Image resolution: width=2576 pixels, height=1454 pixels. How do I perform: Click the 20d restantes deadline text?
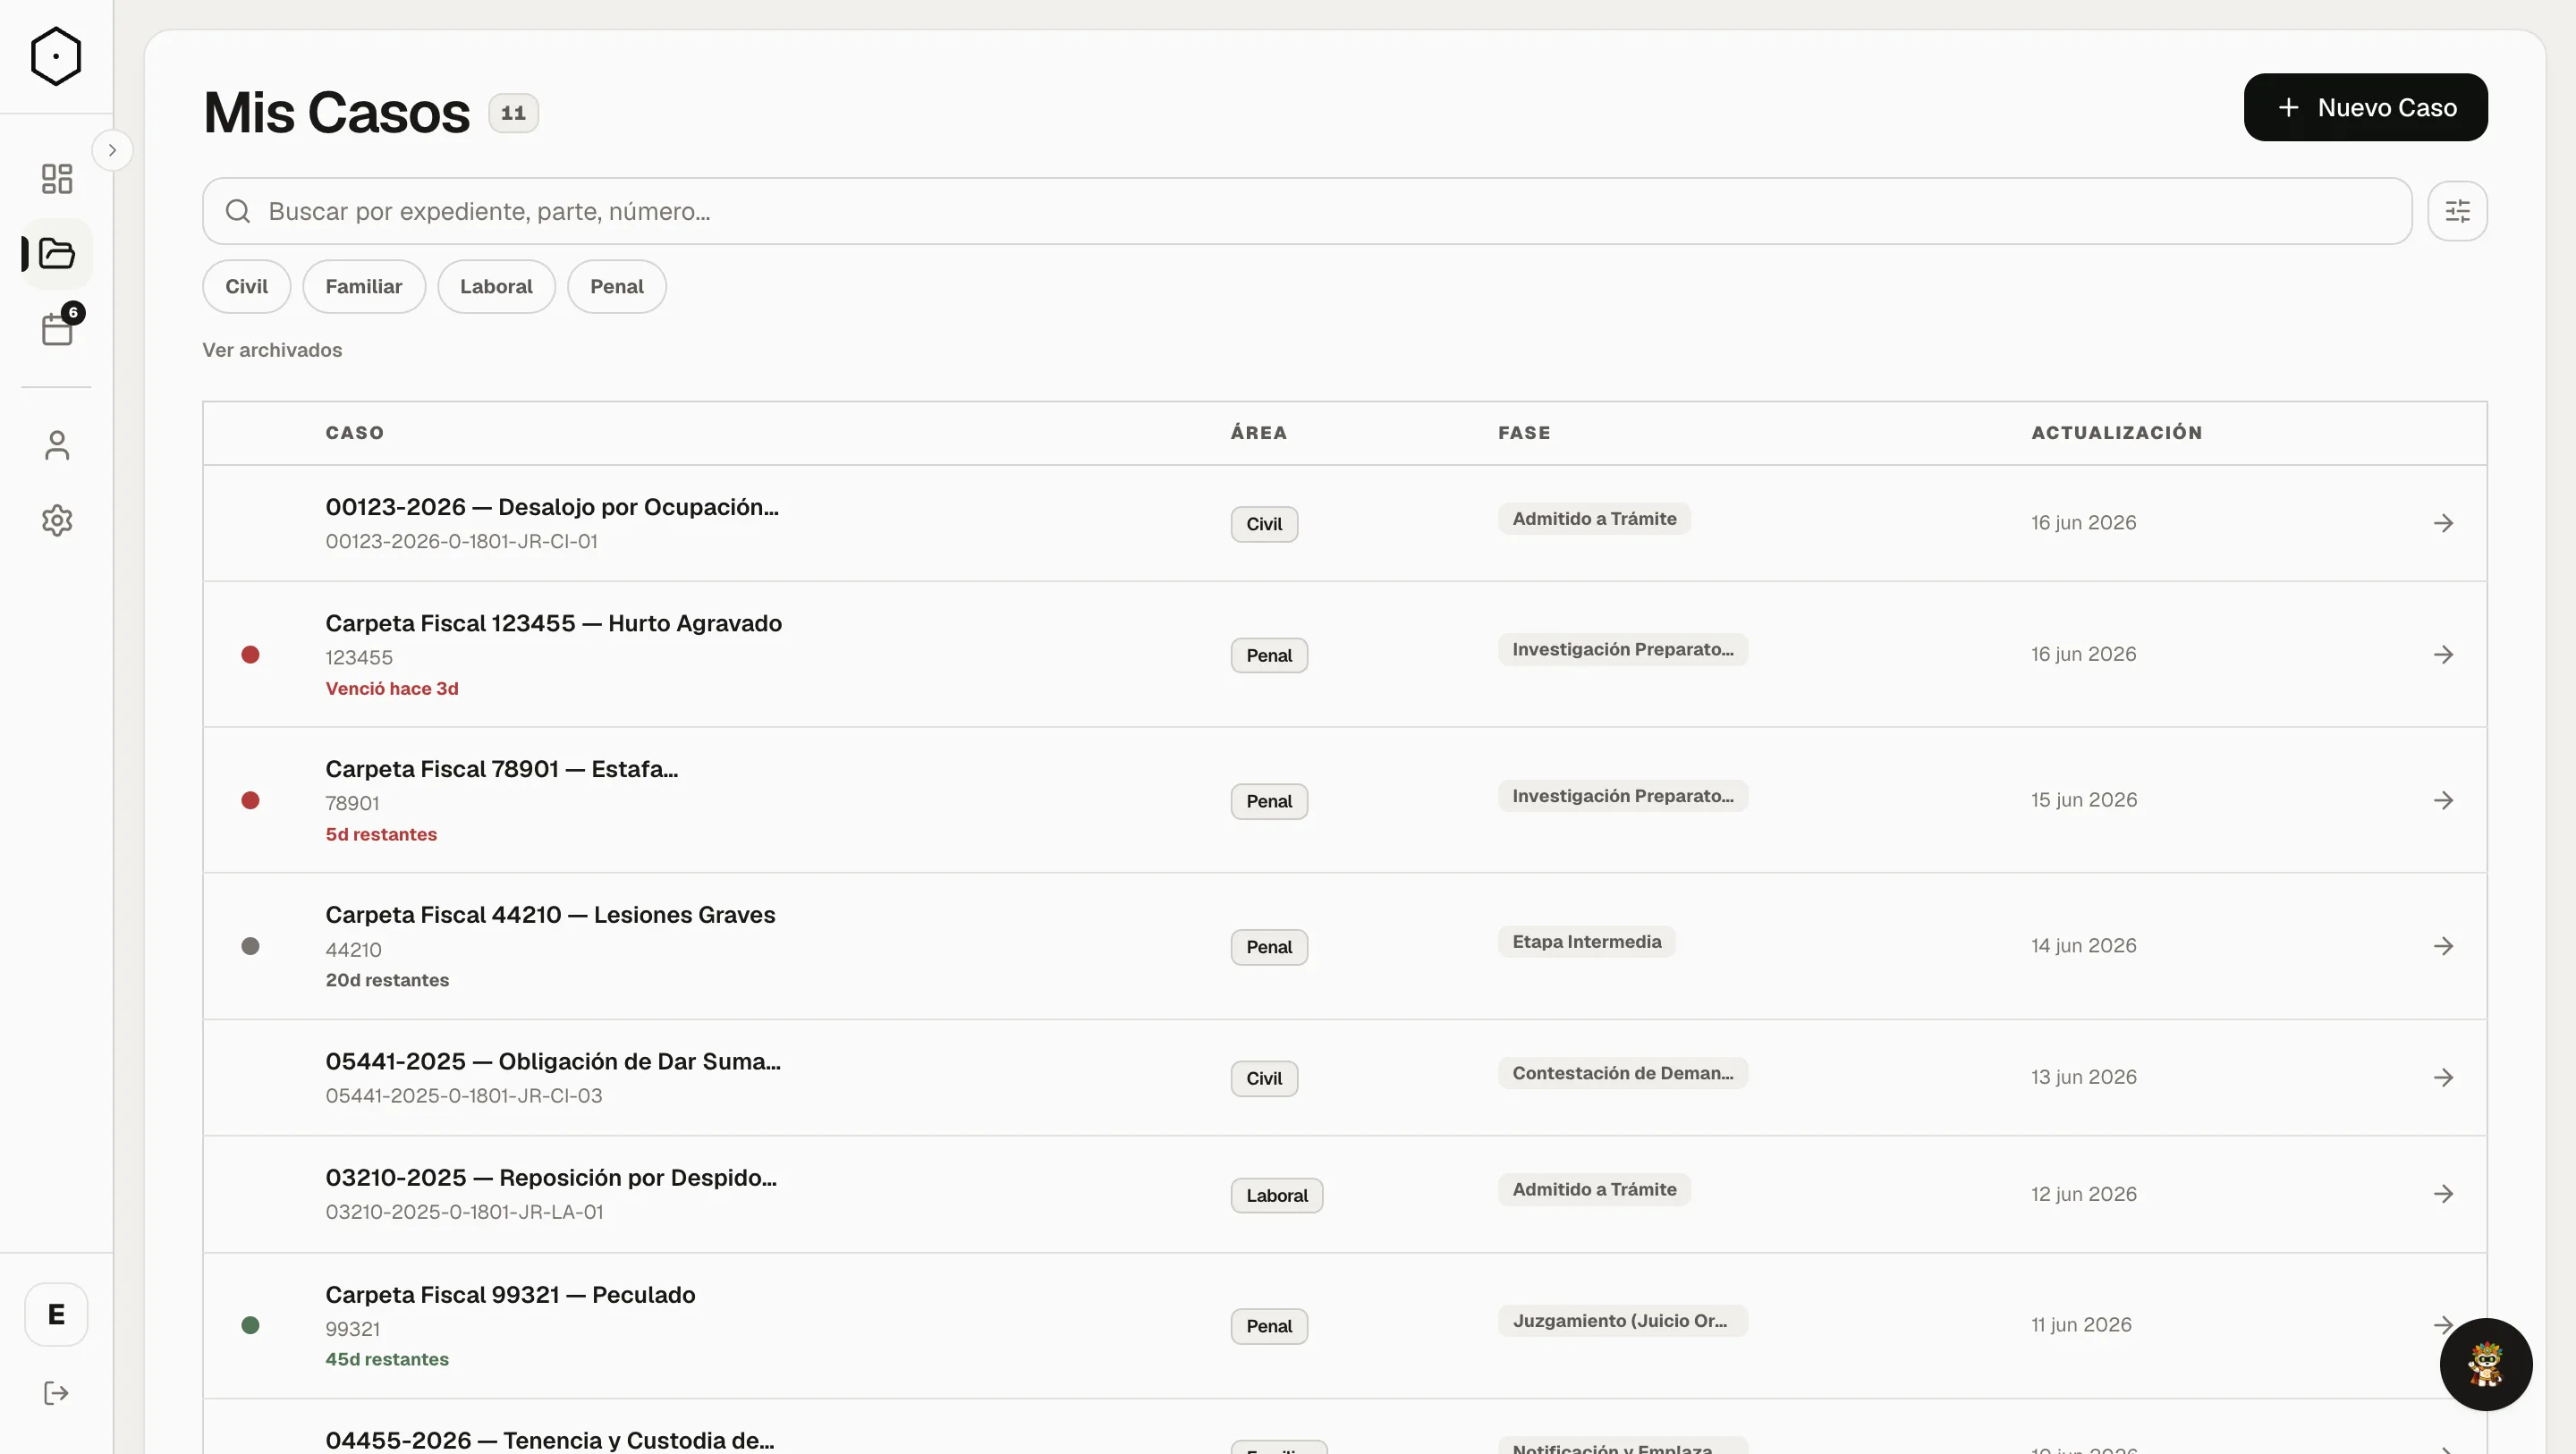click(x=387, y=981)
